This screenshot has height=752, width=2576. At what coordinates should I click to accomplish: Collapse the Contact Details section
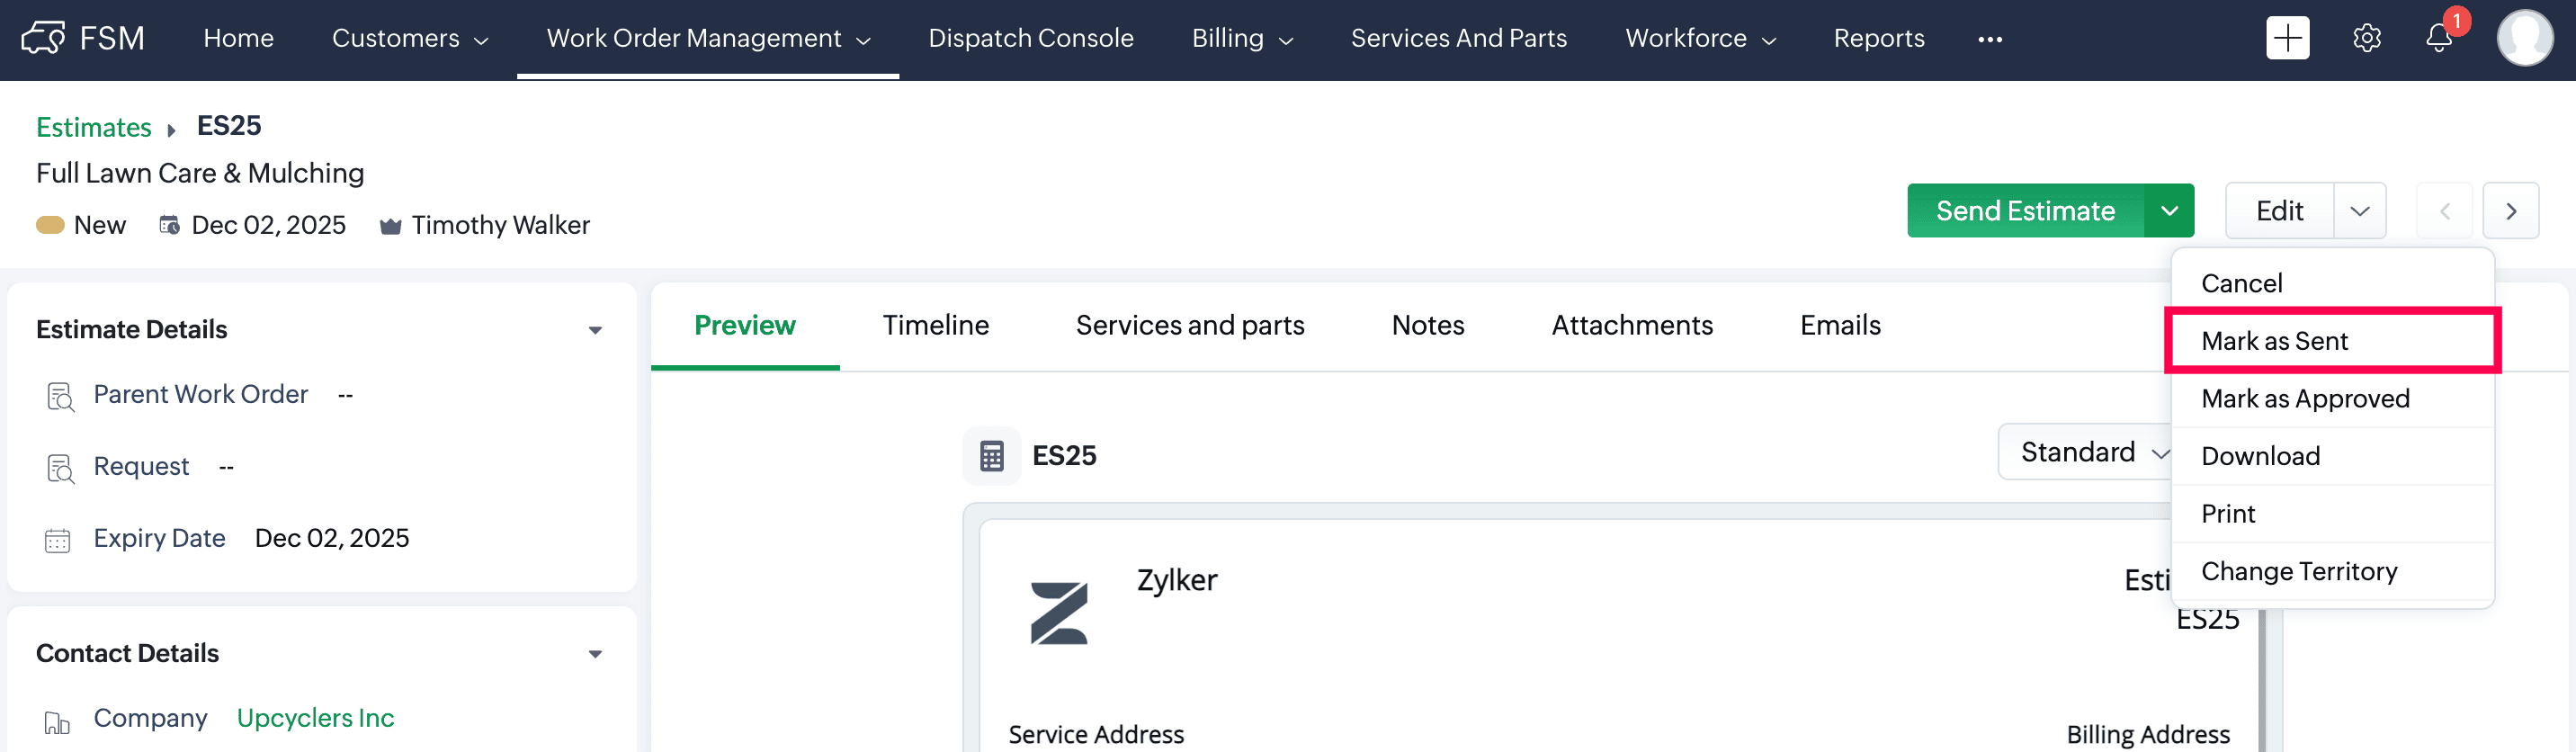(595, 654)
